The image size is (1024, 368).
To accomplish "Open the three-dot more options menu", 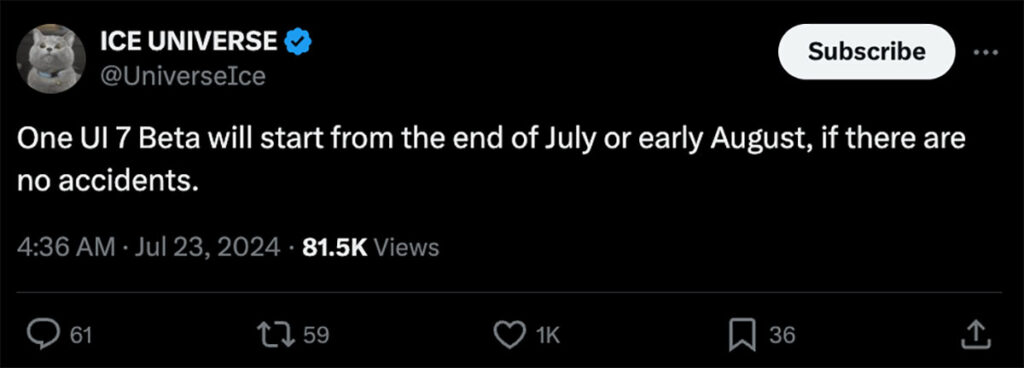I will (x=986, y=53).
